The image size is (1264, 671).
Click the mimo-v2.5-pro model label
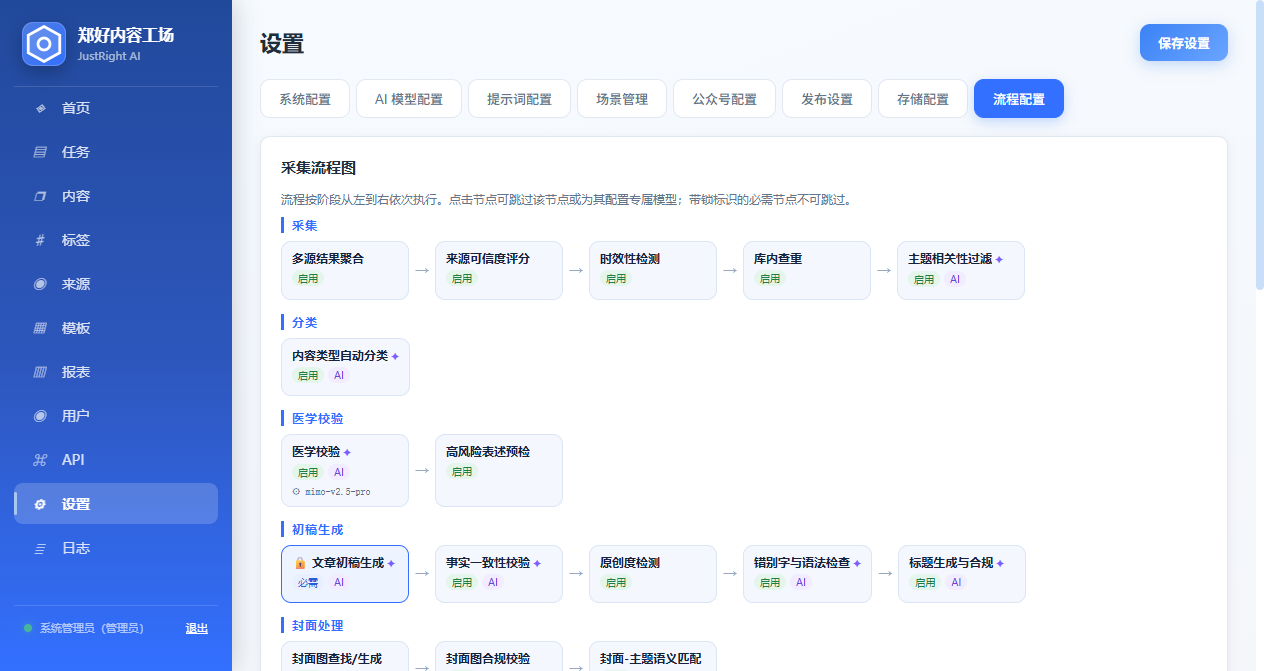tap(337, 492)
